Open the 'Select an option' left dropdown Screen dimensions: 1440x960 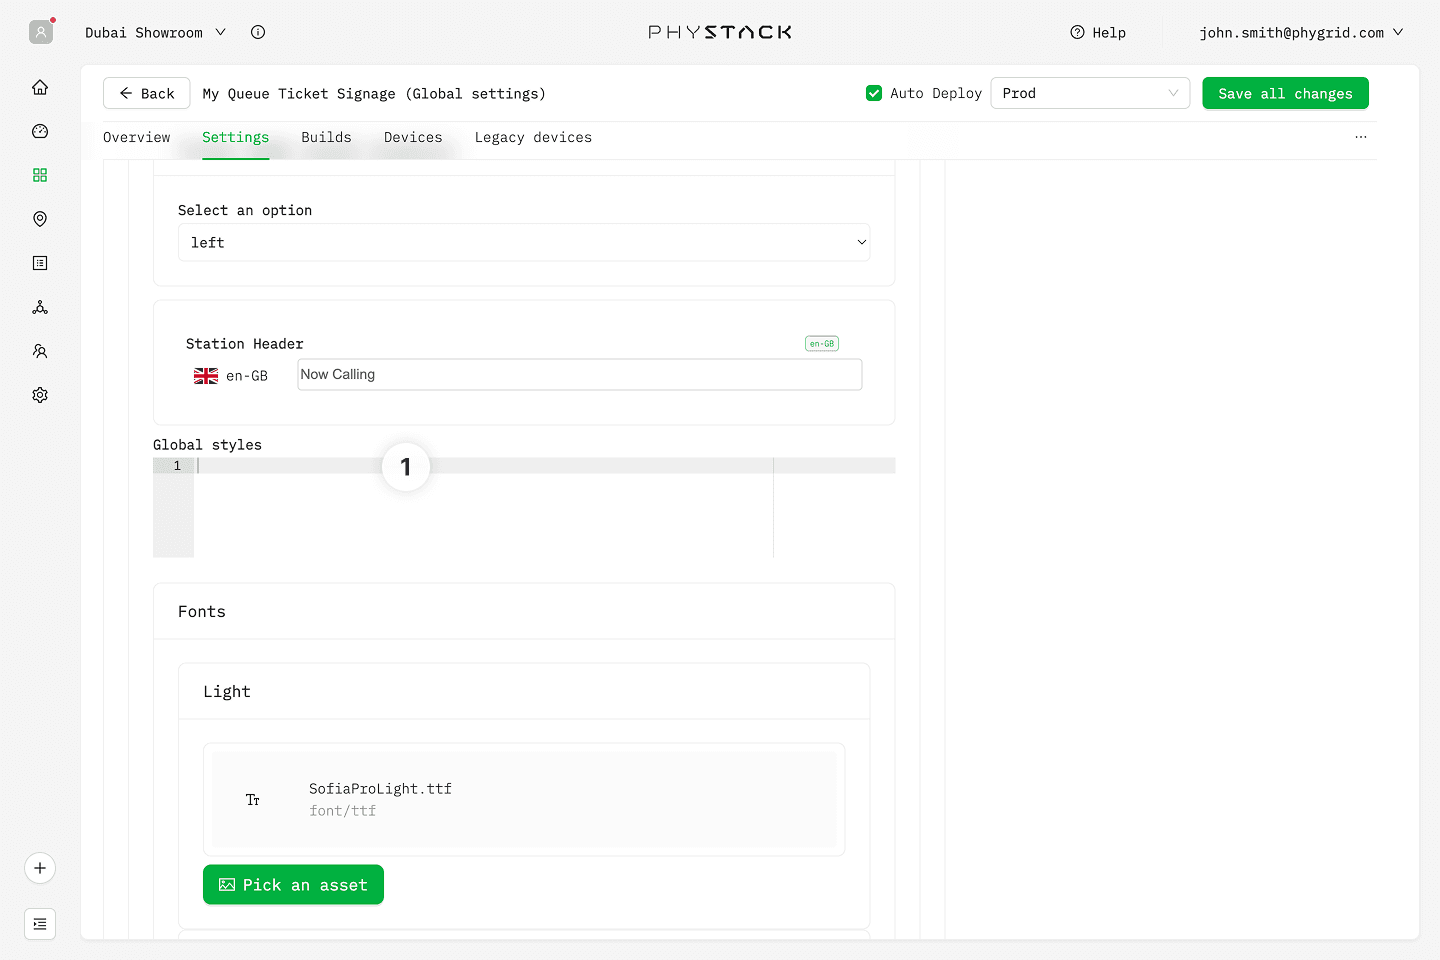pos(523,242)
